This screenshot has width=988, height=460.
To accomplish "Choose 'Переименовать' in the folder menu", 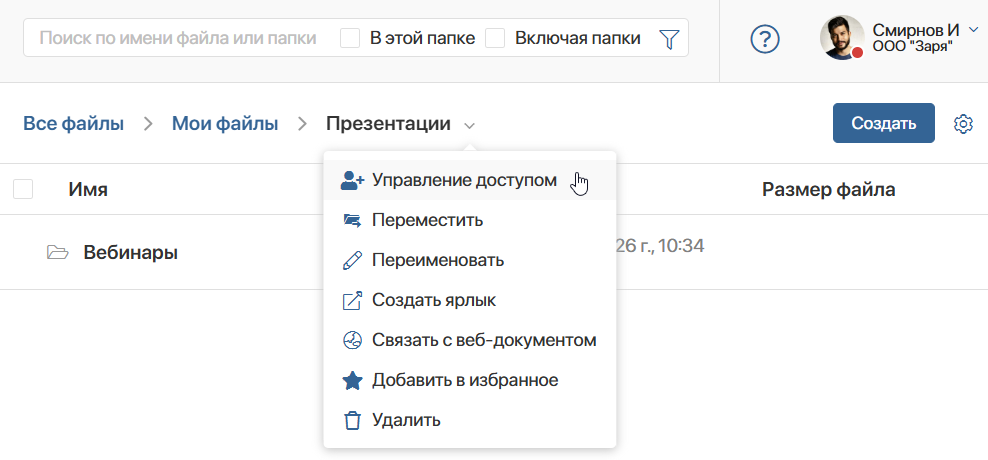I will pyautogui.click(x=469, y=260).
